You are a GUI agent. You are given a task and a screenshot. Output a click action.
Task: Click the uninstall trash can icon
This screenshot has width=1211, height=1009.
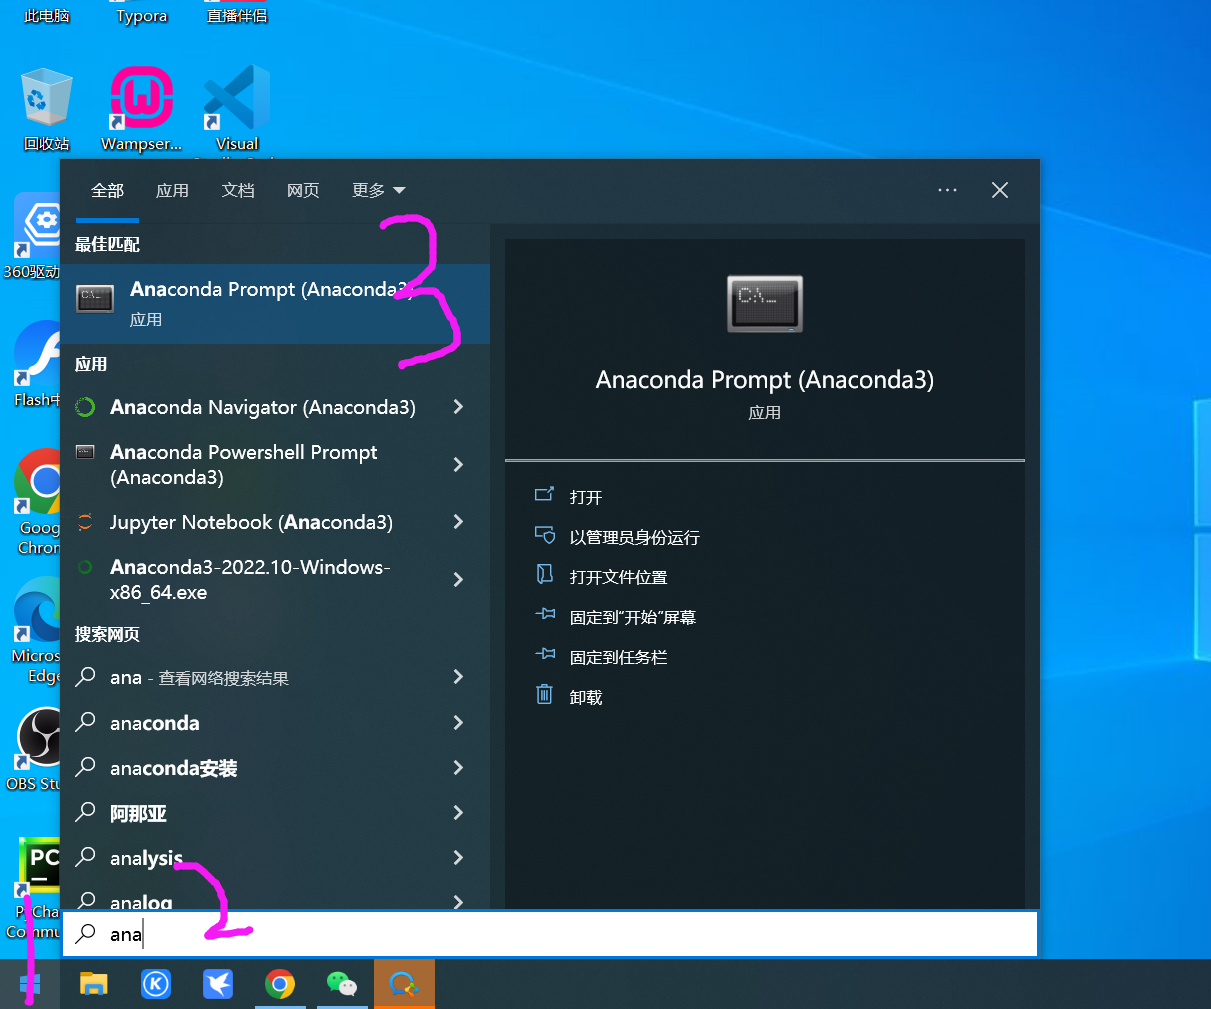click(x=544, y=694)
